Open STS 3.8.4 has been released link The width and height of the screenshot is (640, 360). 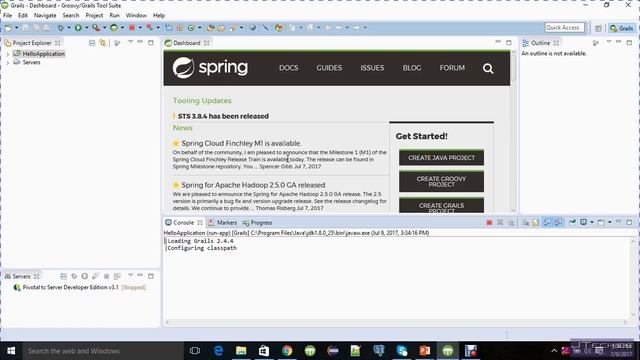[223, 116]
